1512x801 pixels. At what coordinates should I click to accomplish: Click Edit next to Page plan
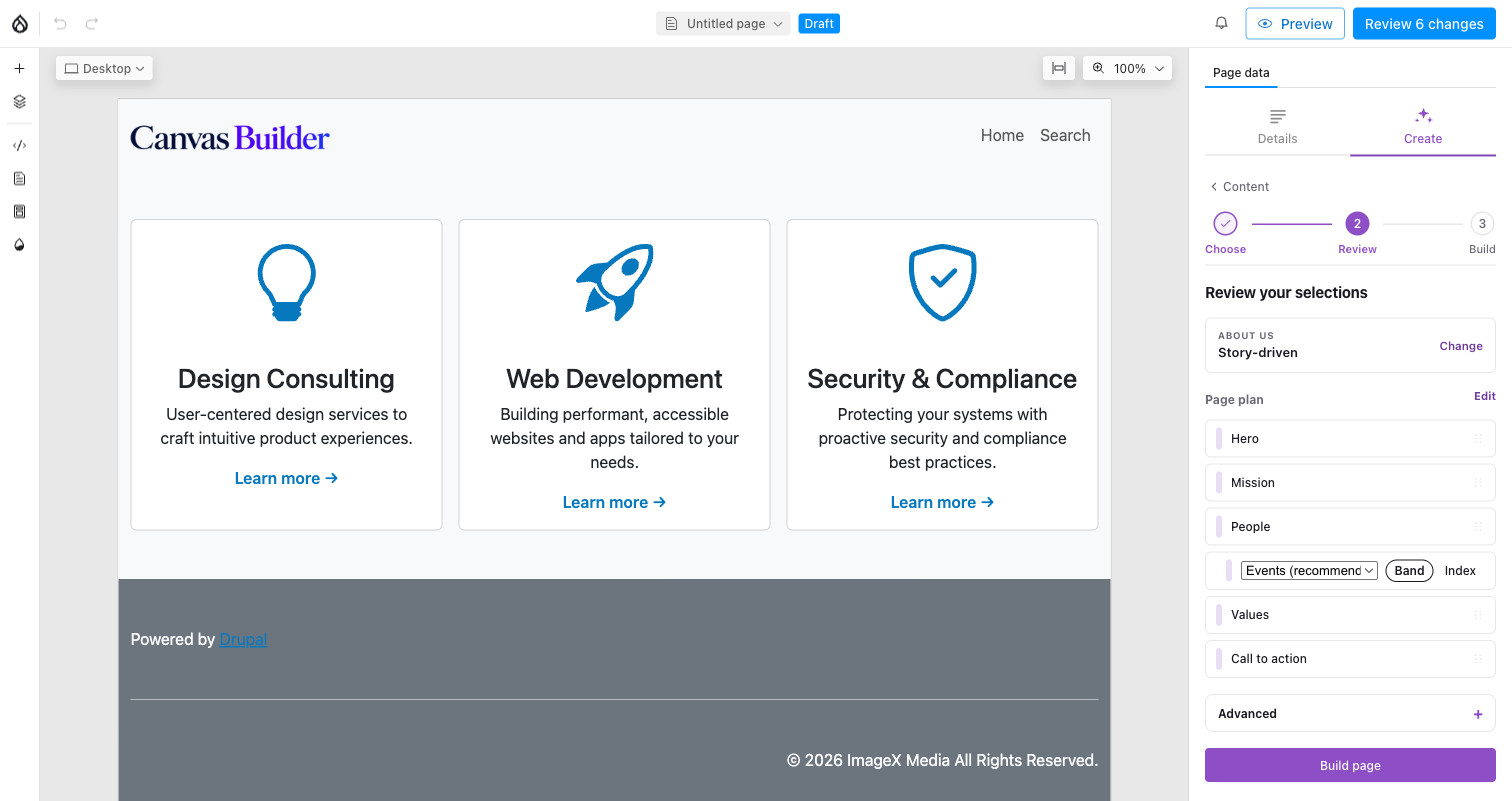1485,396
